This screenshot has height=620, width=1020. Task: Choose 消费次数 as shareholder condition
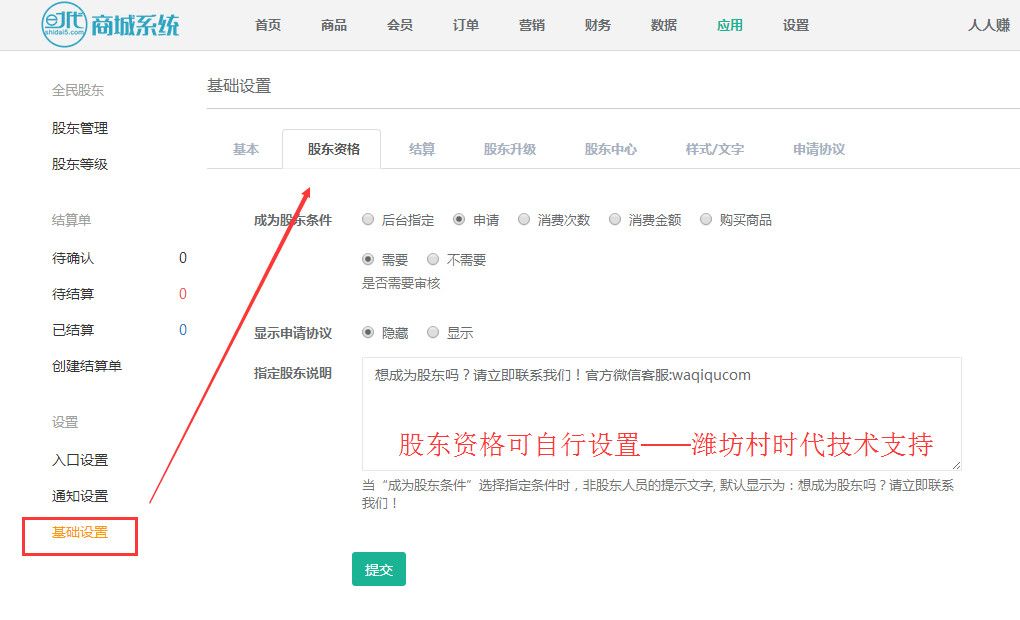coord(524,220)
